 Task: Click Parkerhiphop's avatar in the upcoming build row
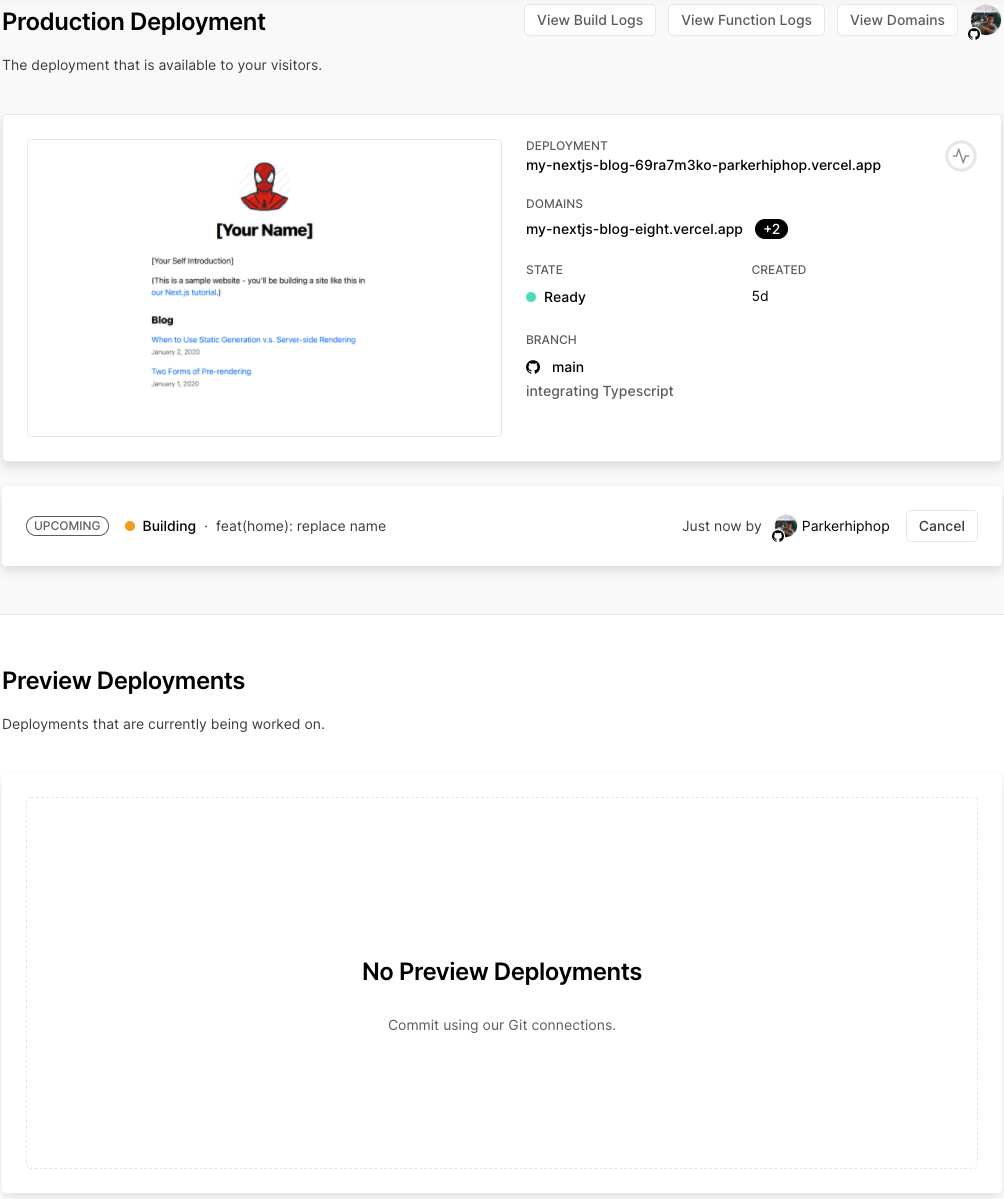[785, 526]
